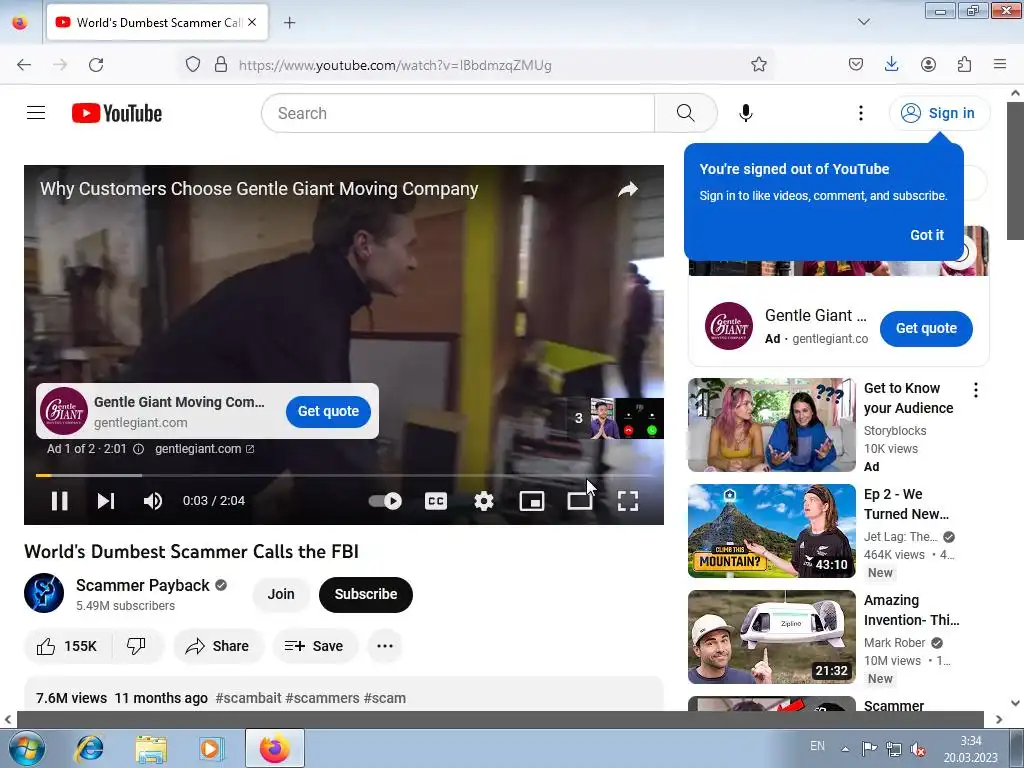1024x768 pixels.
Task: Click the #scam hashtag
Action: click(385, 698)
